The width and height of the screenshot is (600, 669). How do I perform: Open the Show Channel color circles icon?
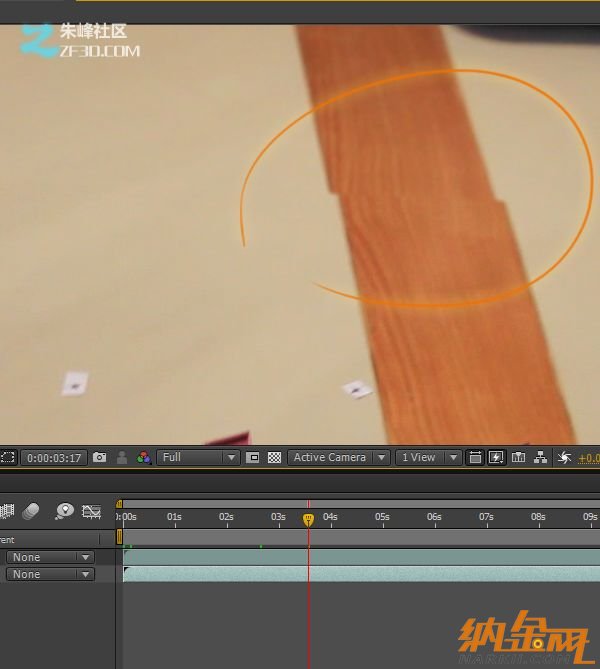tap(144, 457)
